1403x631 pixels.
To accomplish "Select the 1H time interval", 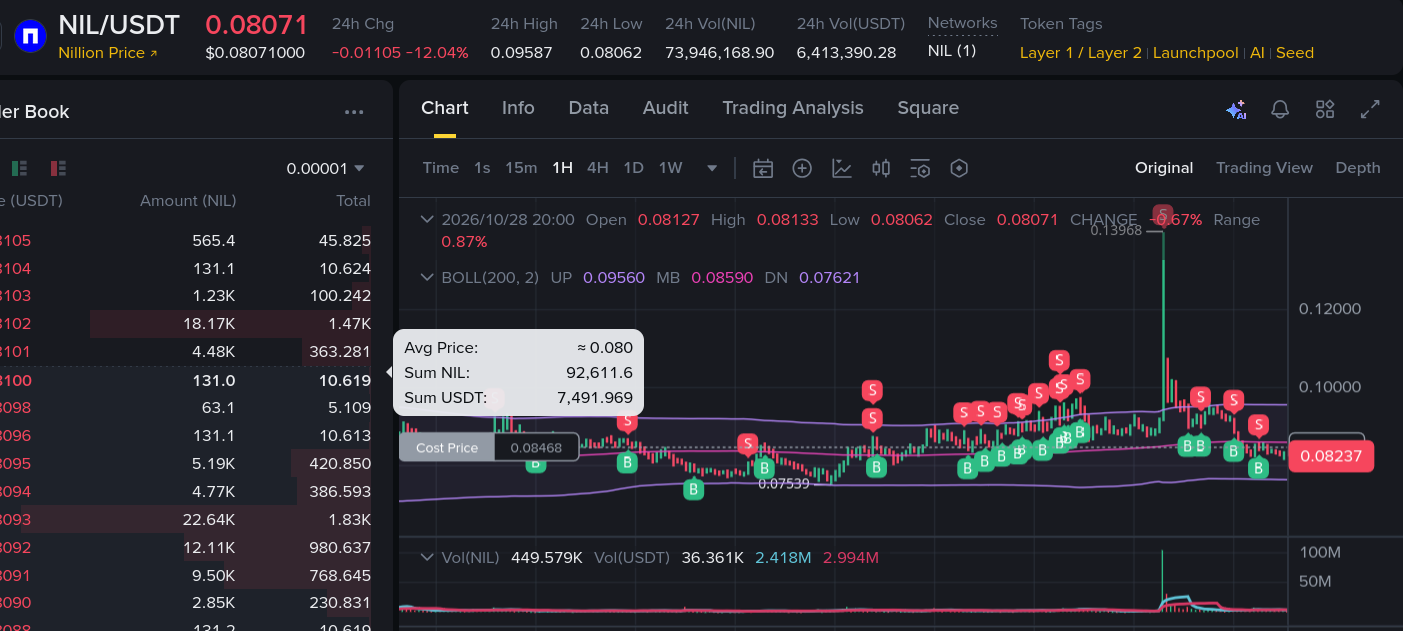I will pyautogui.click(x=563, y=168).
